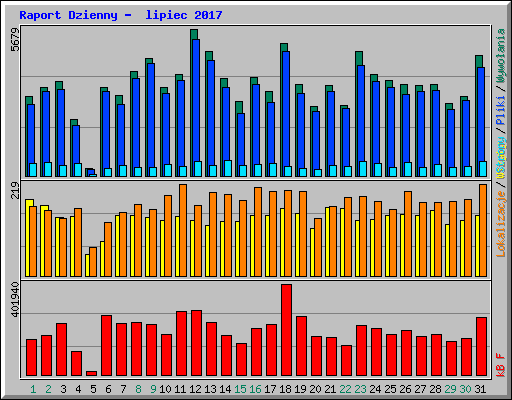
Task: Click the green Wywołania legend label
Action: point(500,56)
